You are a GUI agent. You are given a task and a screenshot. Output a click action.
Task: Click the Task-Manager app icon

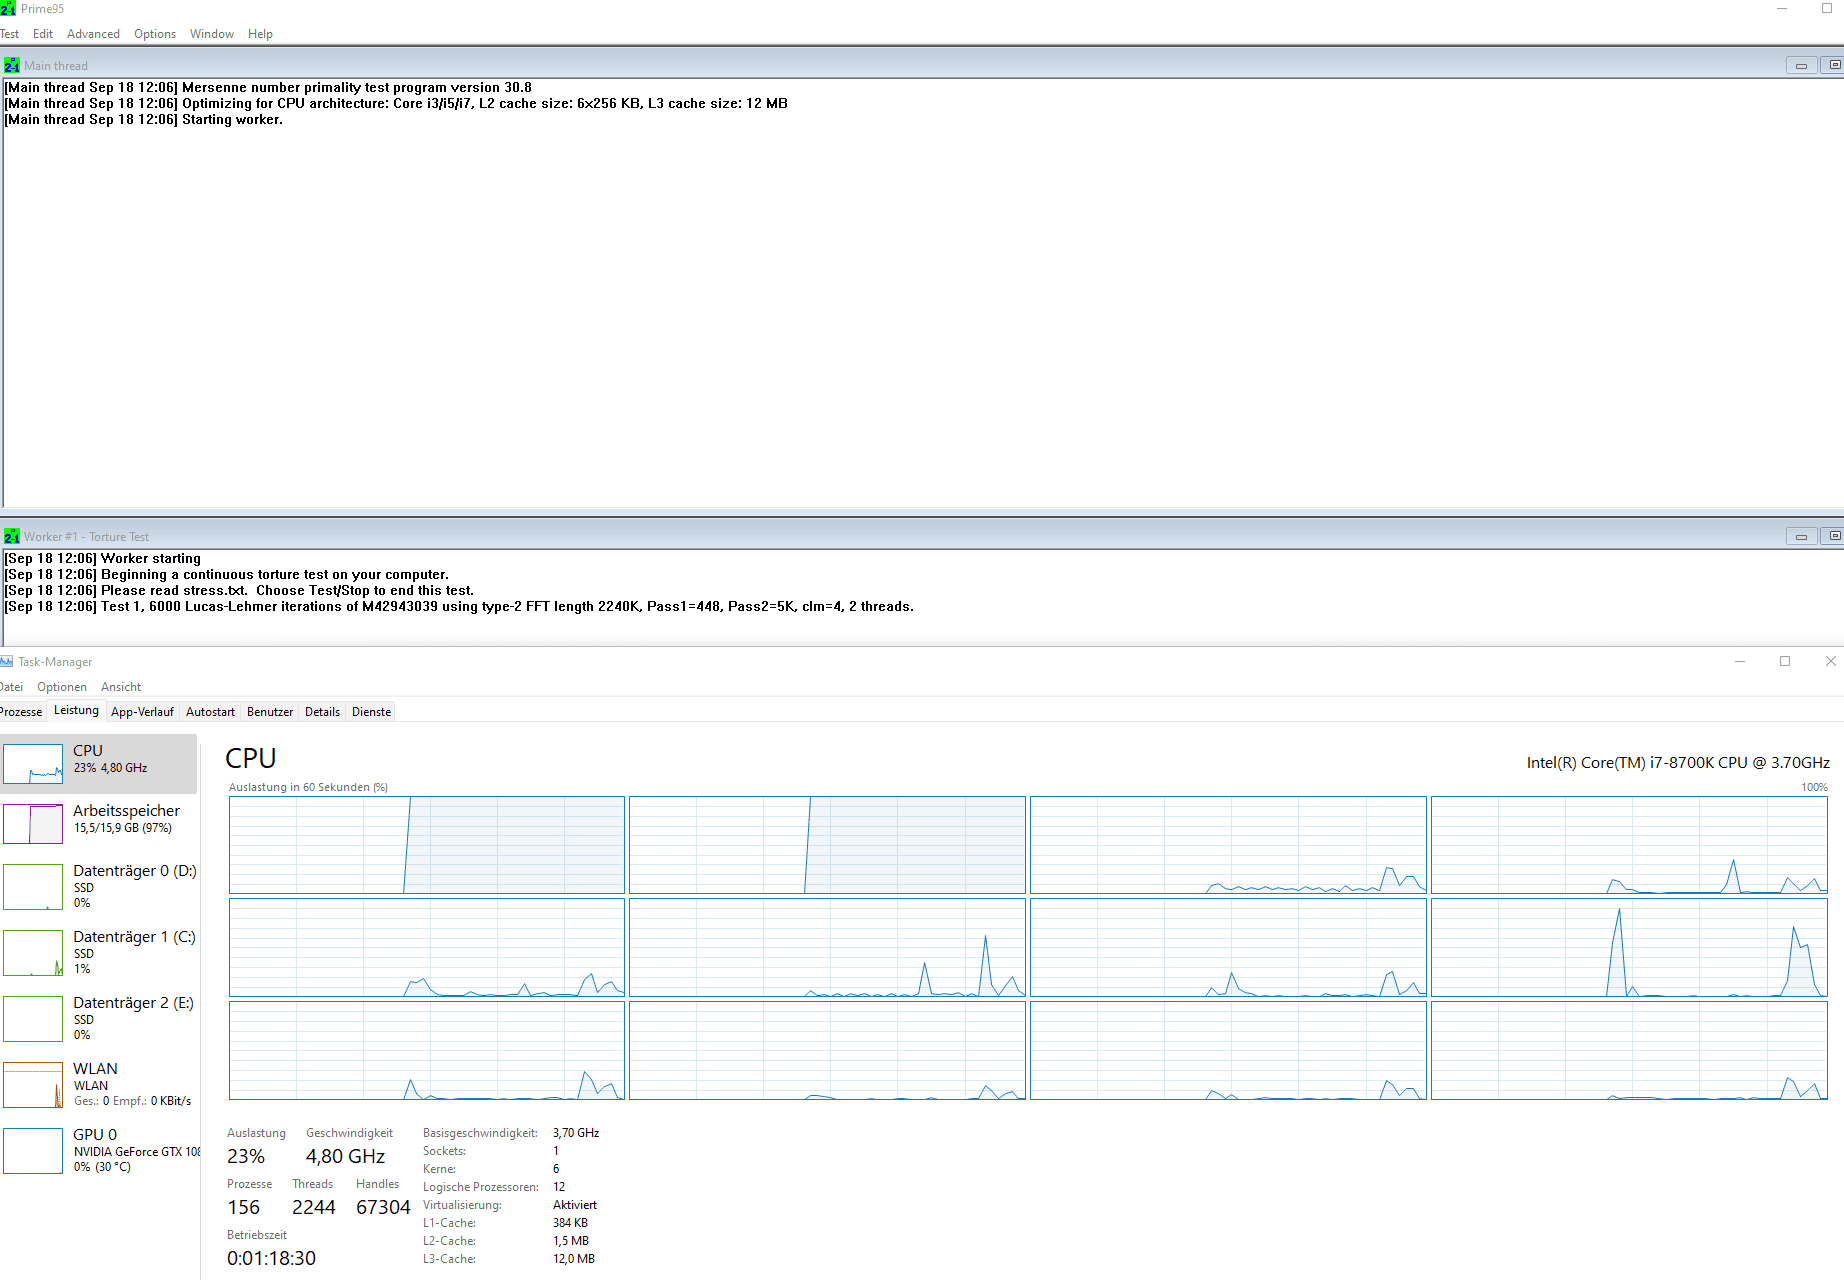6,662
